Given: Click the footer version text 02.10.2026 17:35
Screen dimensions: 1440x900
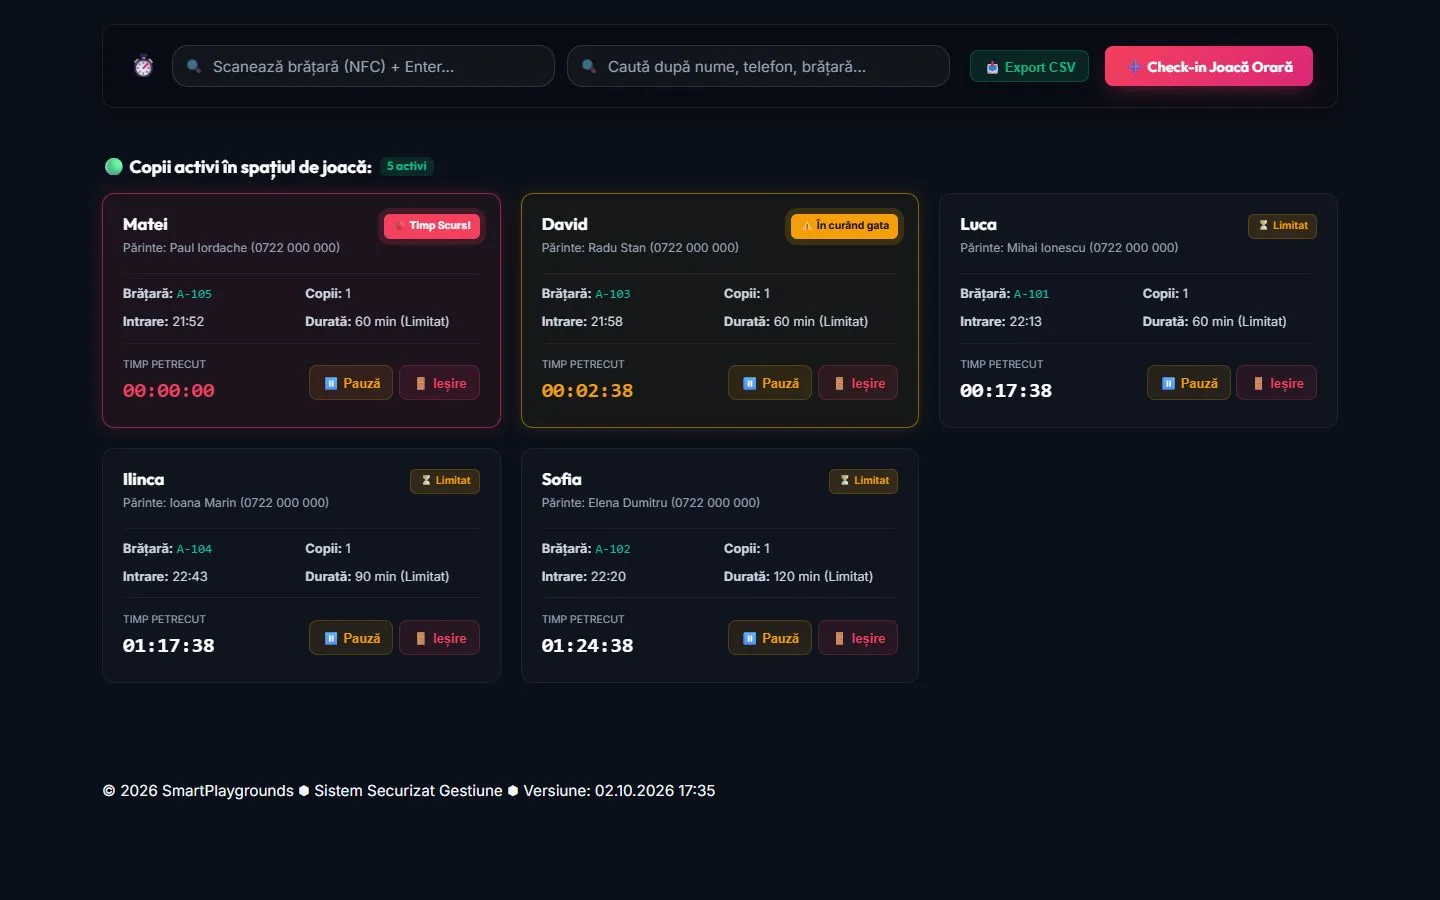Looking at the screenshot, I should [x=655, y=791].
